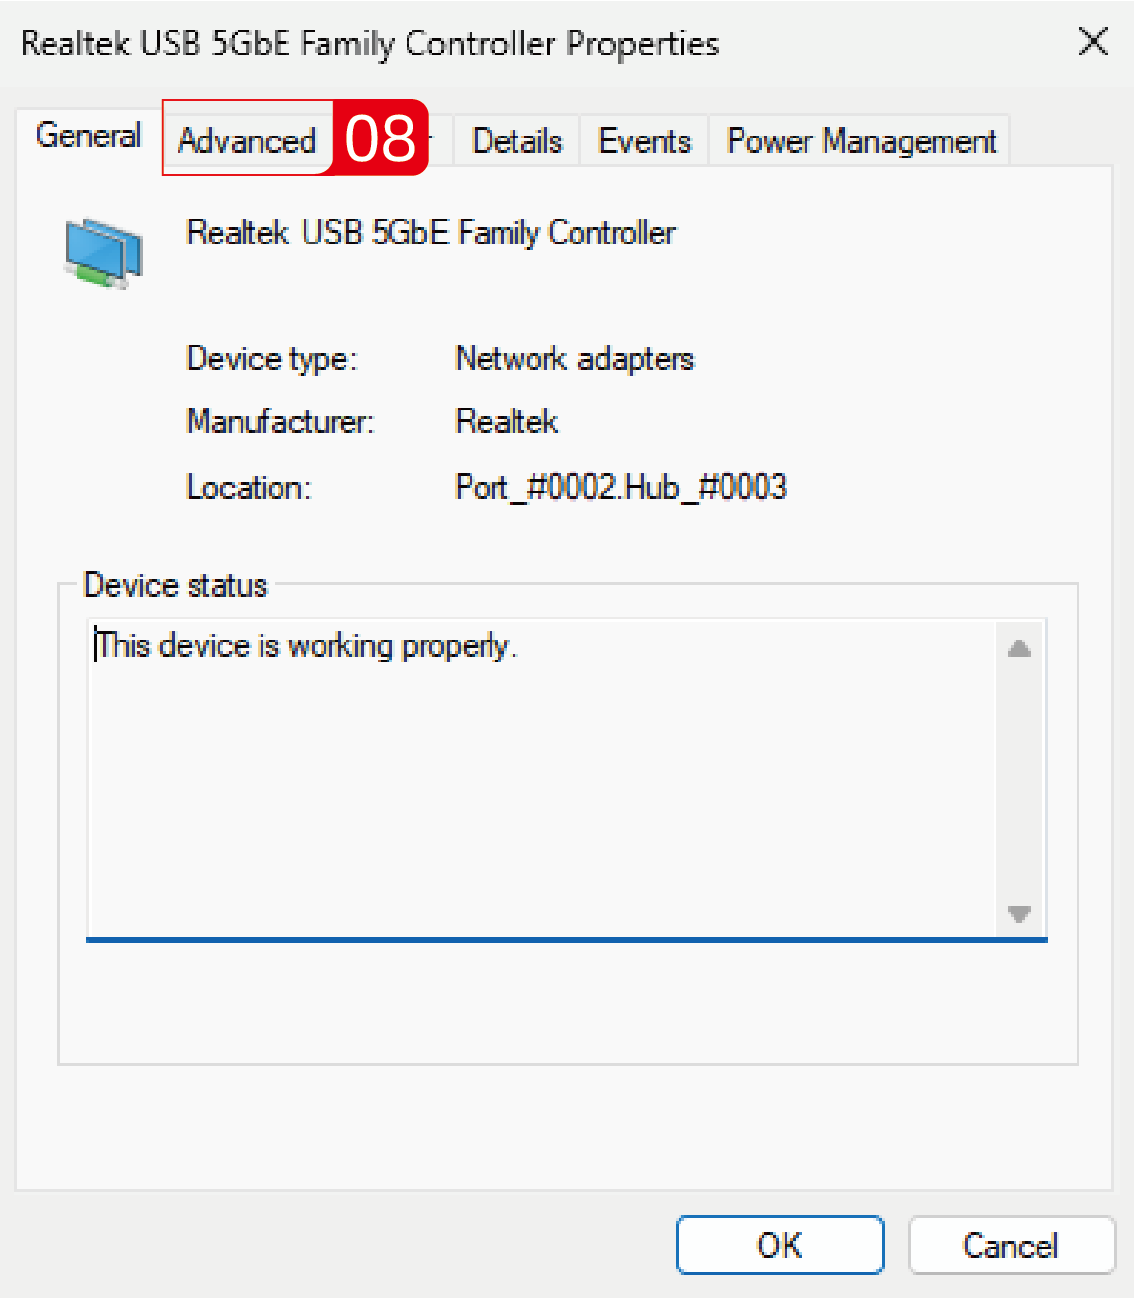Click the dialog title bar text

[370, 44]
